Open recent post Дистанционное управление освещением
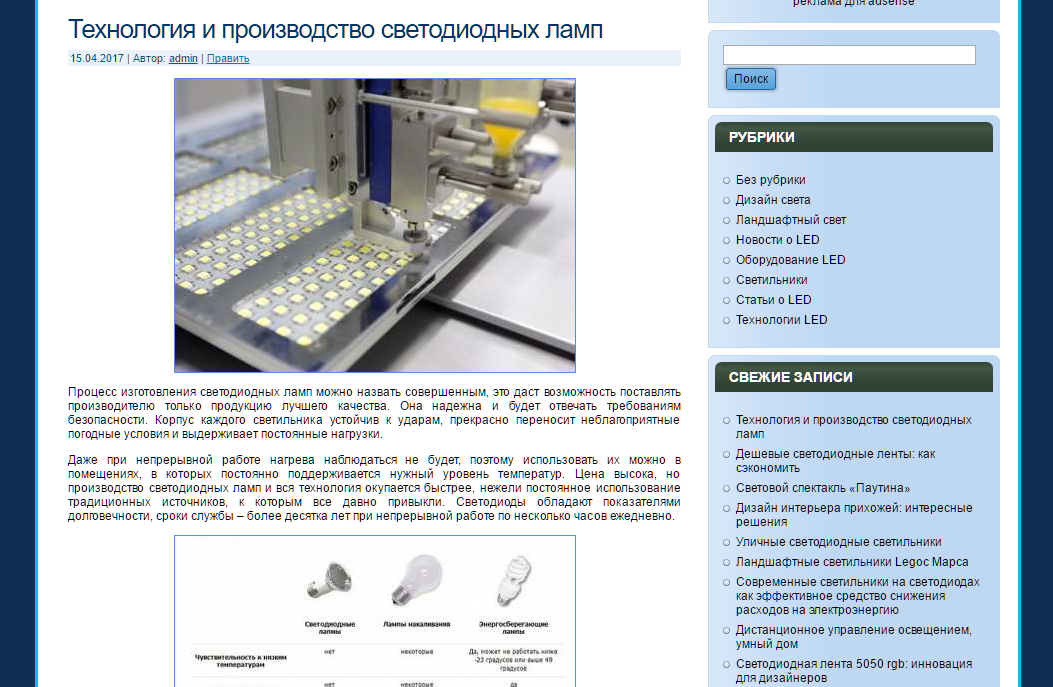Viewport: 1053px width, 687px height. [854, 637]
